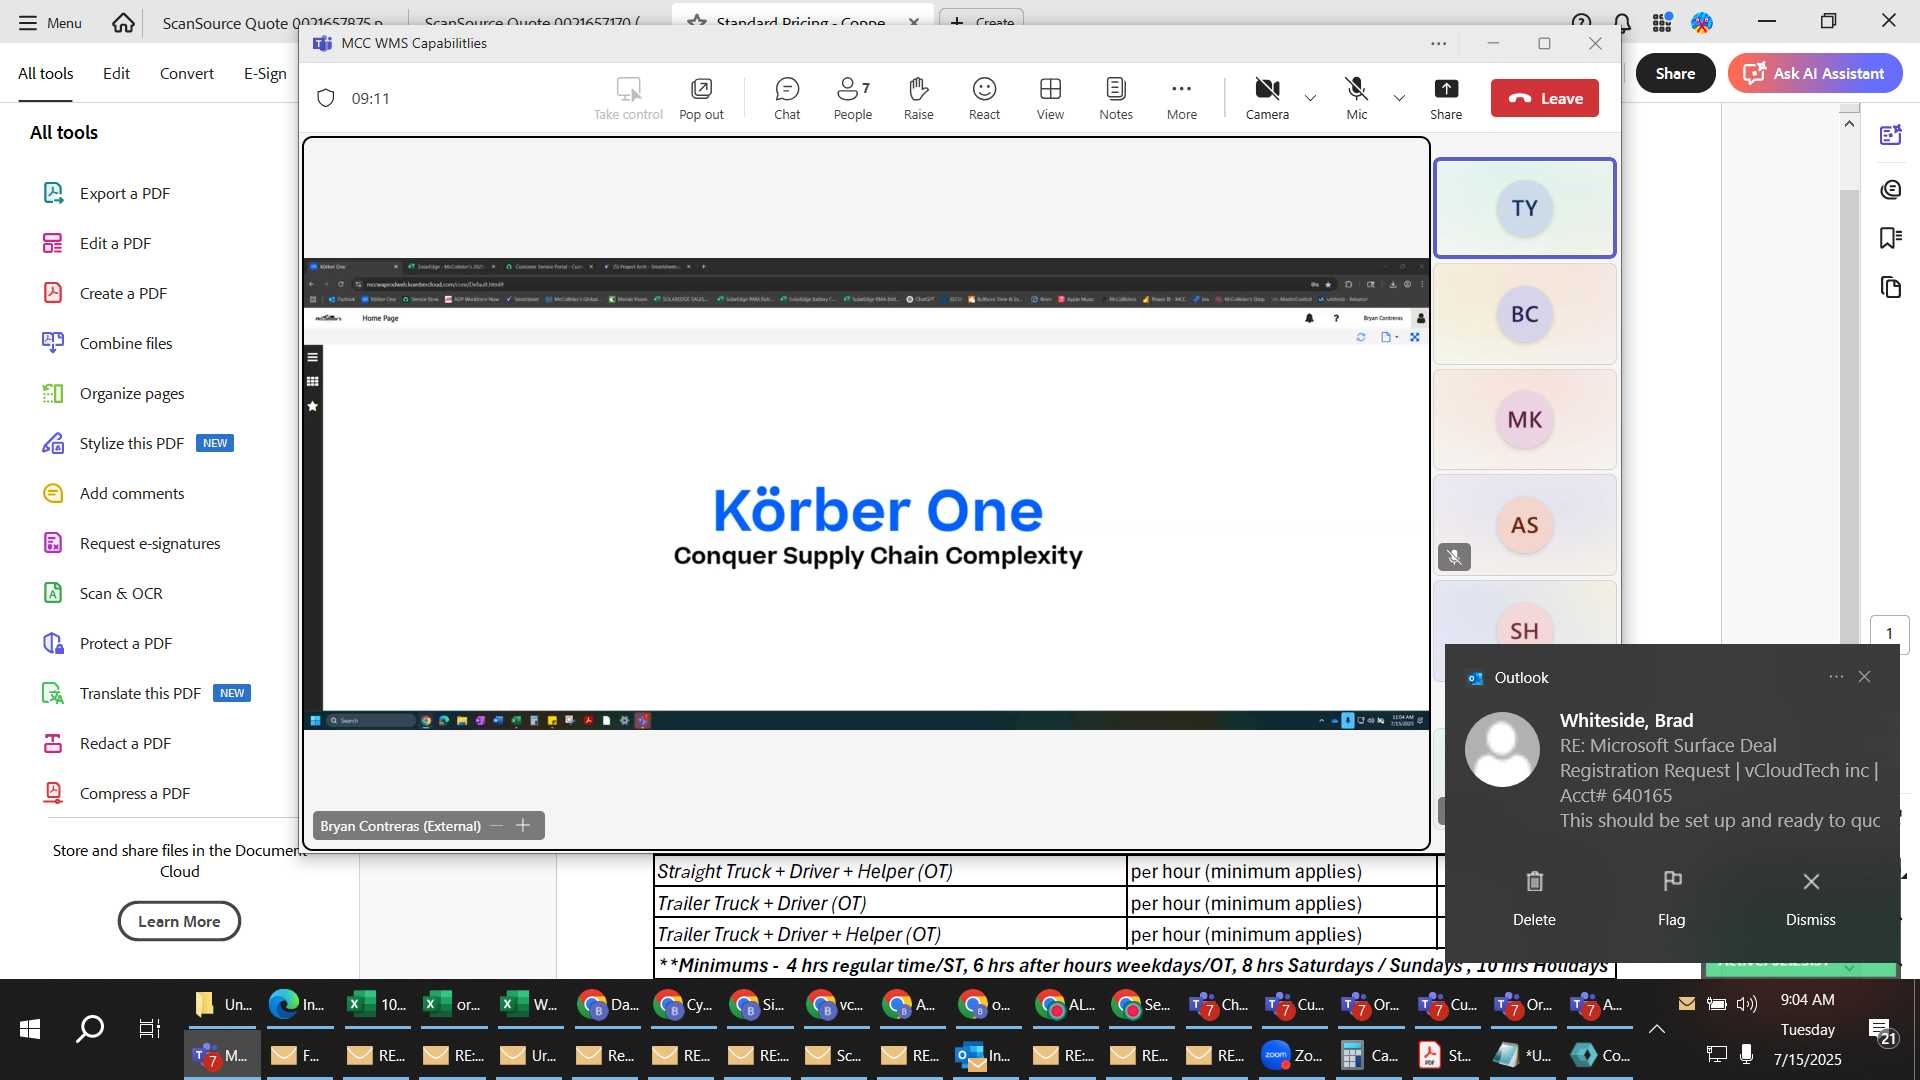Flag the email from Whiteside, Brad
This screenshot has width=1920, height=1080.
pos(1671,897)
